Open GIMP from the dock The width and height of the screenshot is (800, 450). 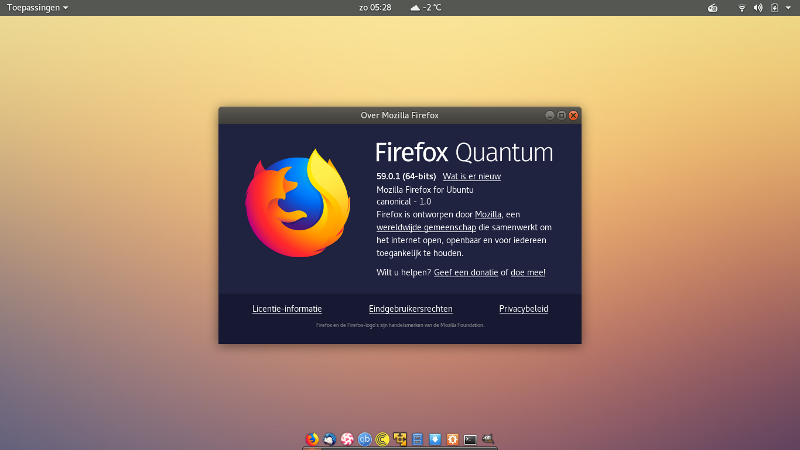[488, 439]
